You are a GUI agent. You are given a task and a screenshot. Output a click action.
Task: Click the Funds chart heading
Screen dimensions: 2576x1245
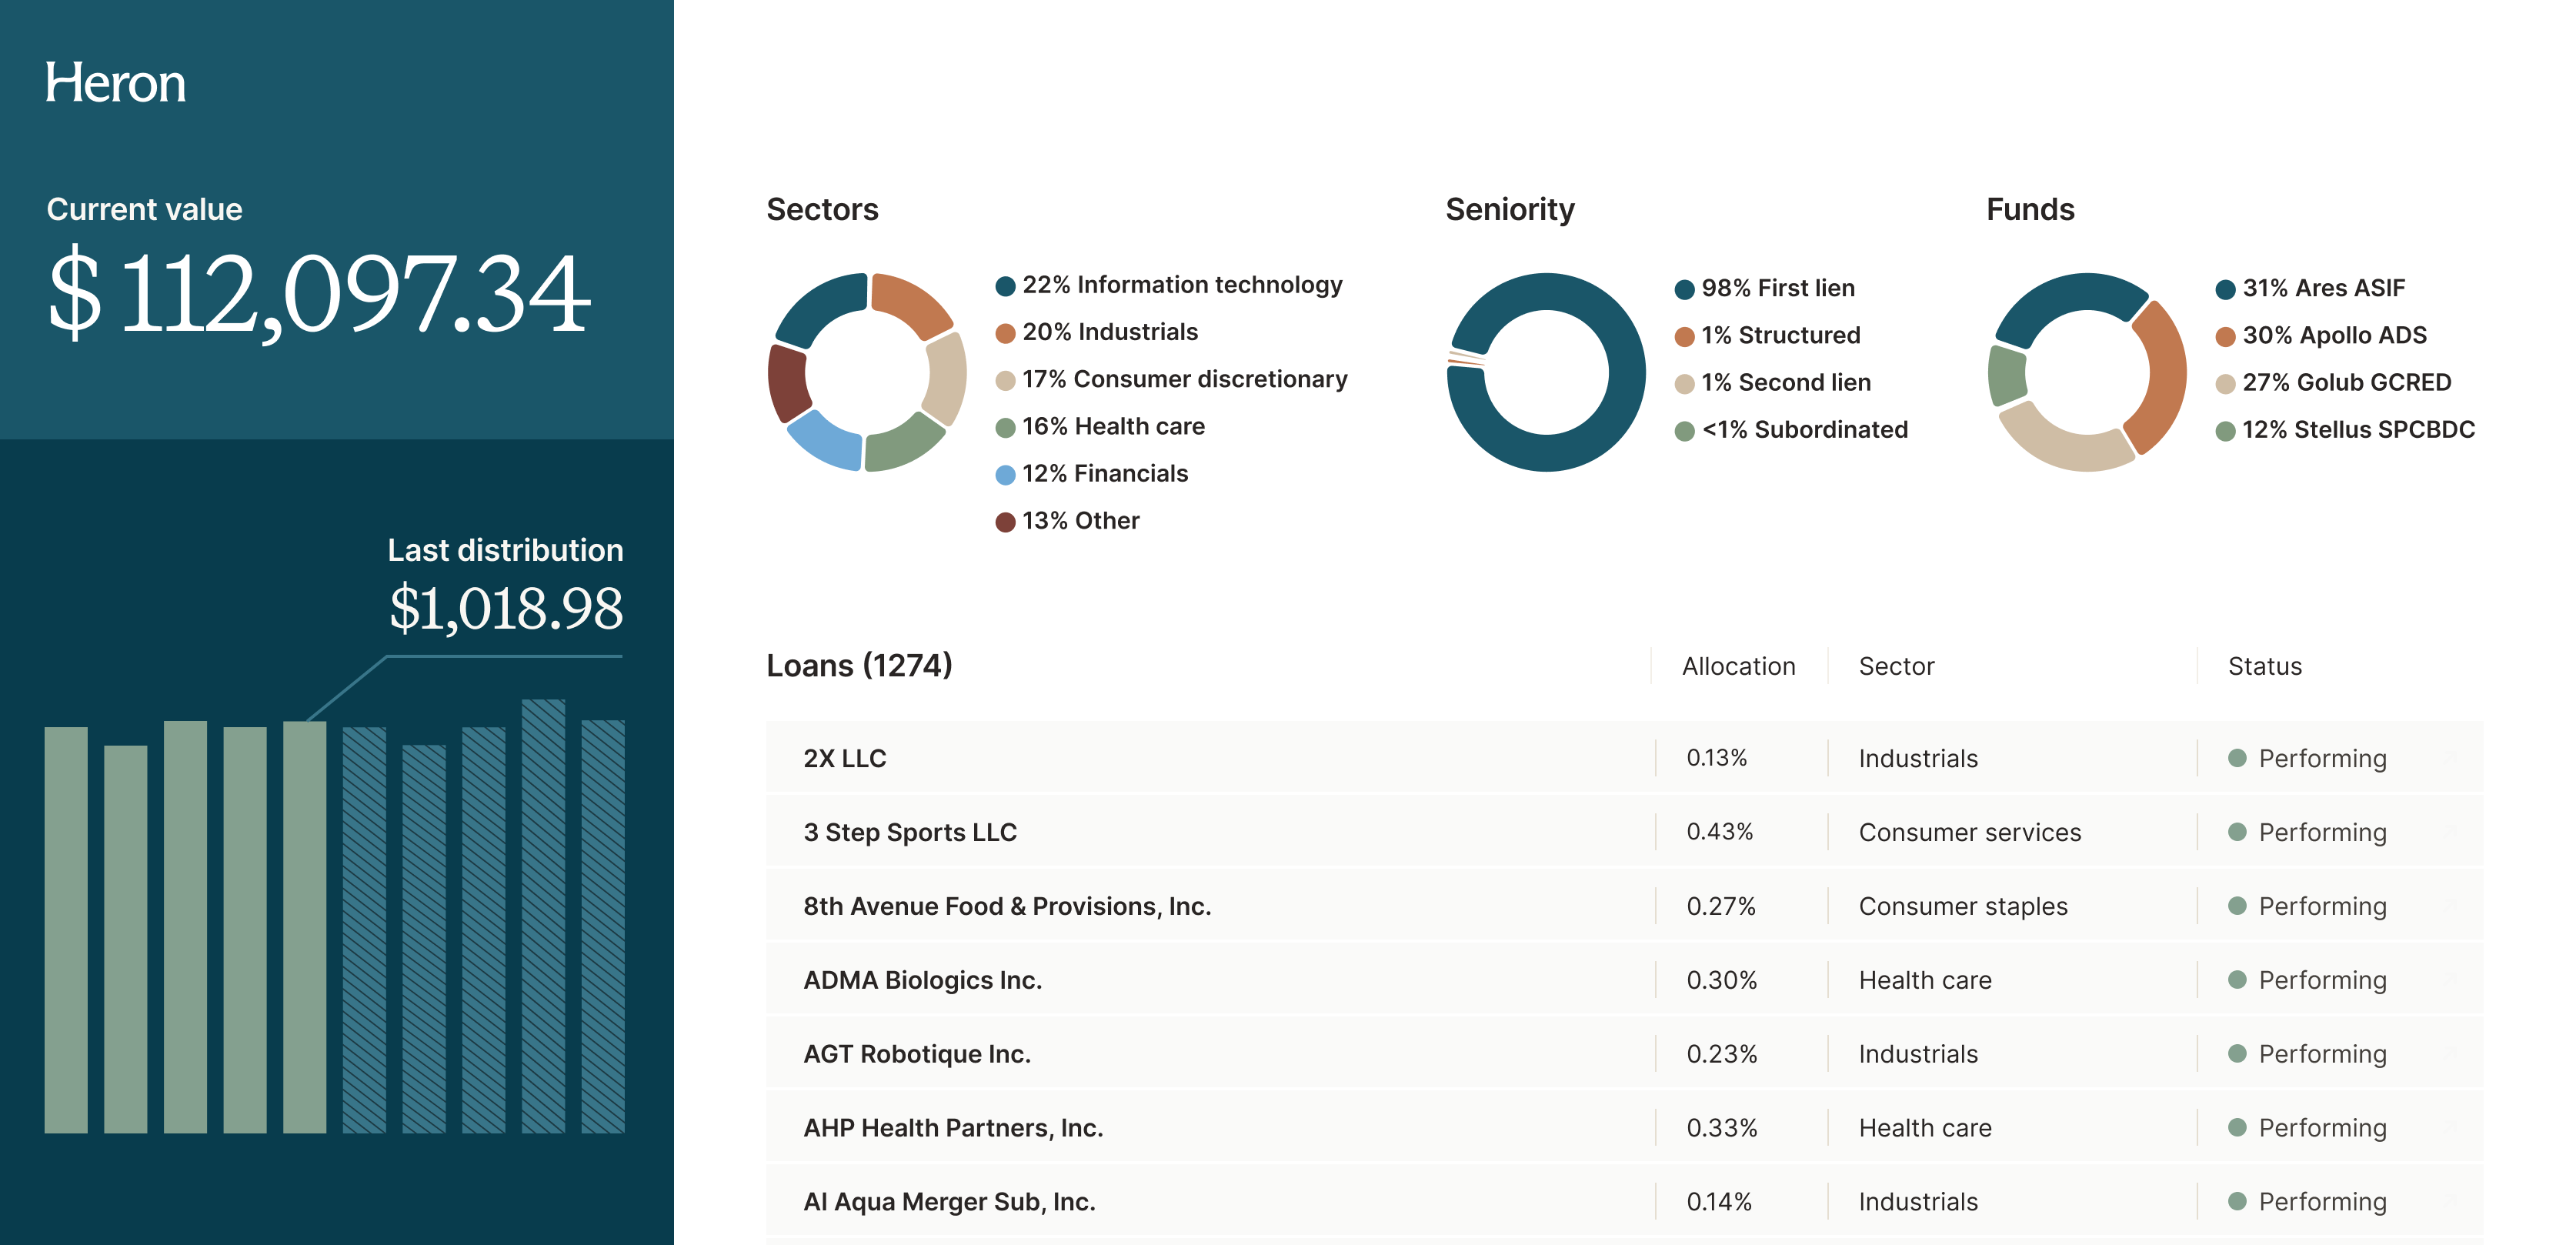coord(2030,209)
